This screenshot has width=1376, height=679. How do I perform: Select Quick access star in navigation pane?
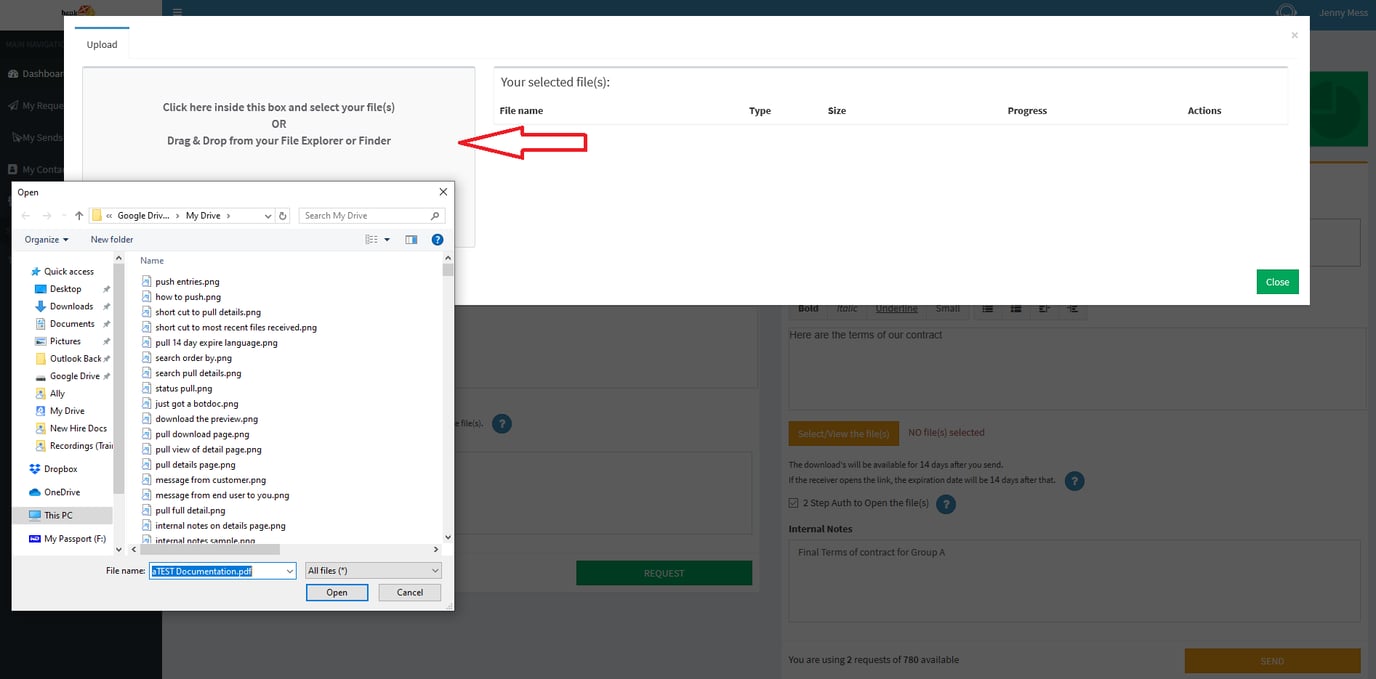tap(36, 272)
